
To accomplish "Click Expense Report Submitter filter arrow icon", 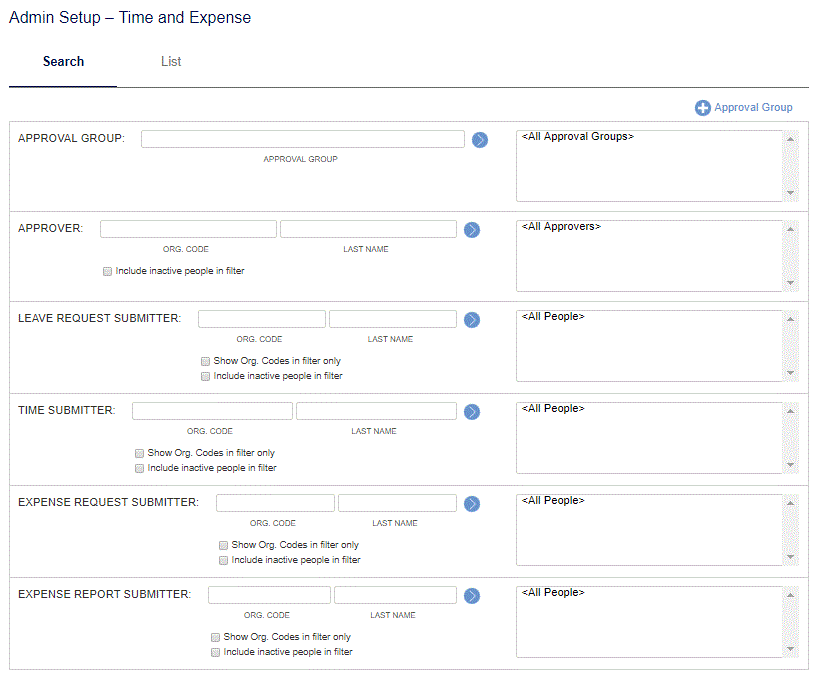I will pyautogui.click(x=472, y=596).
